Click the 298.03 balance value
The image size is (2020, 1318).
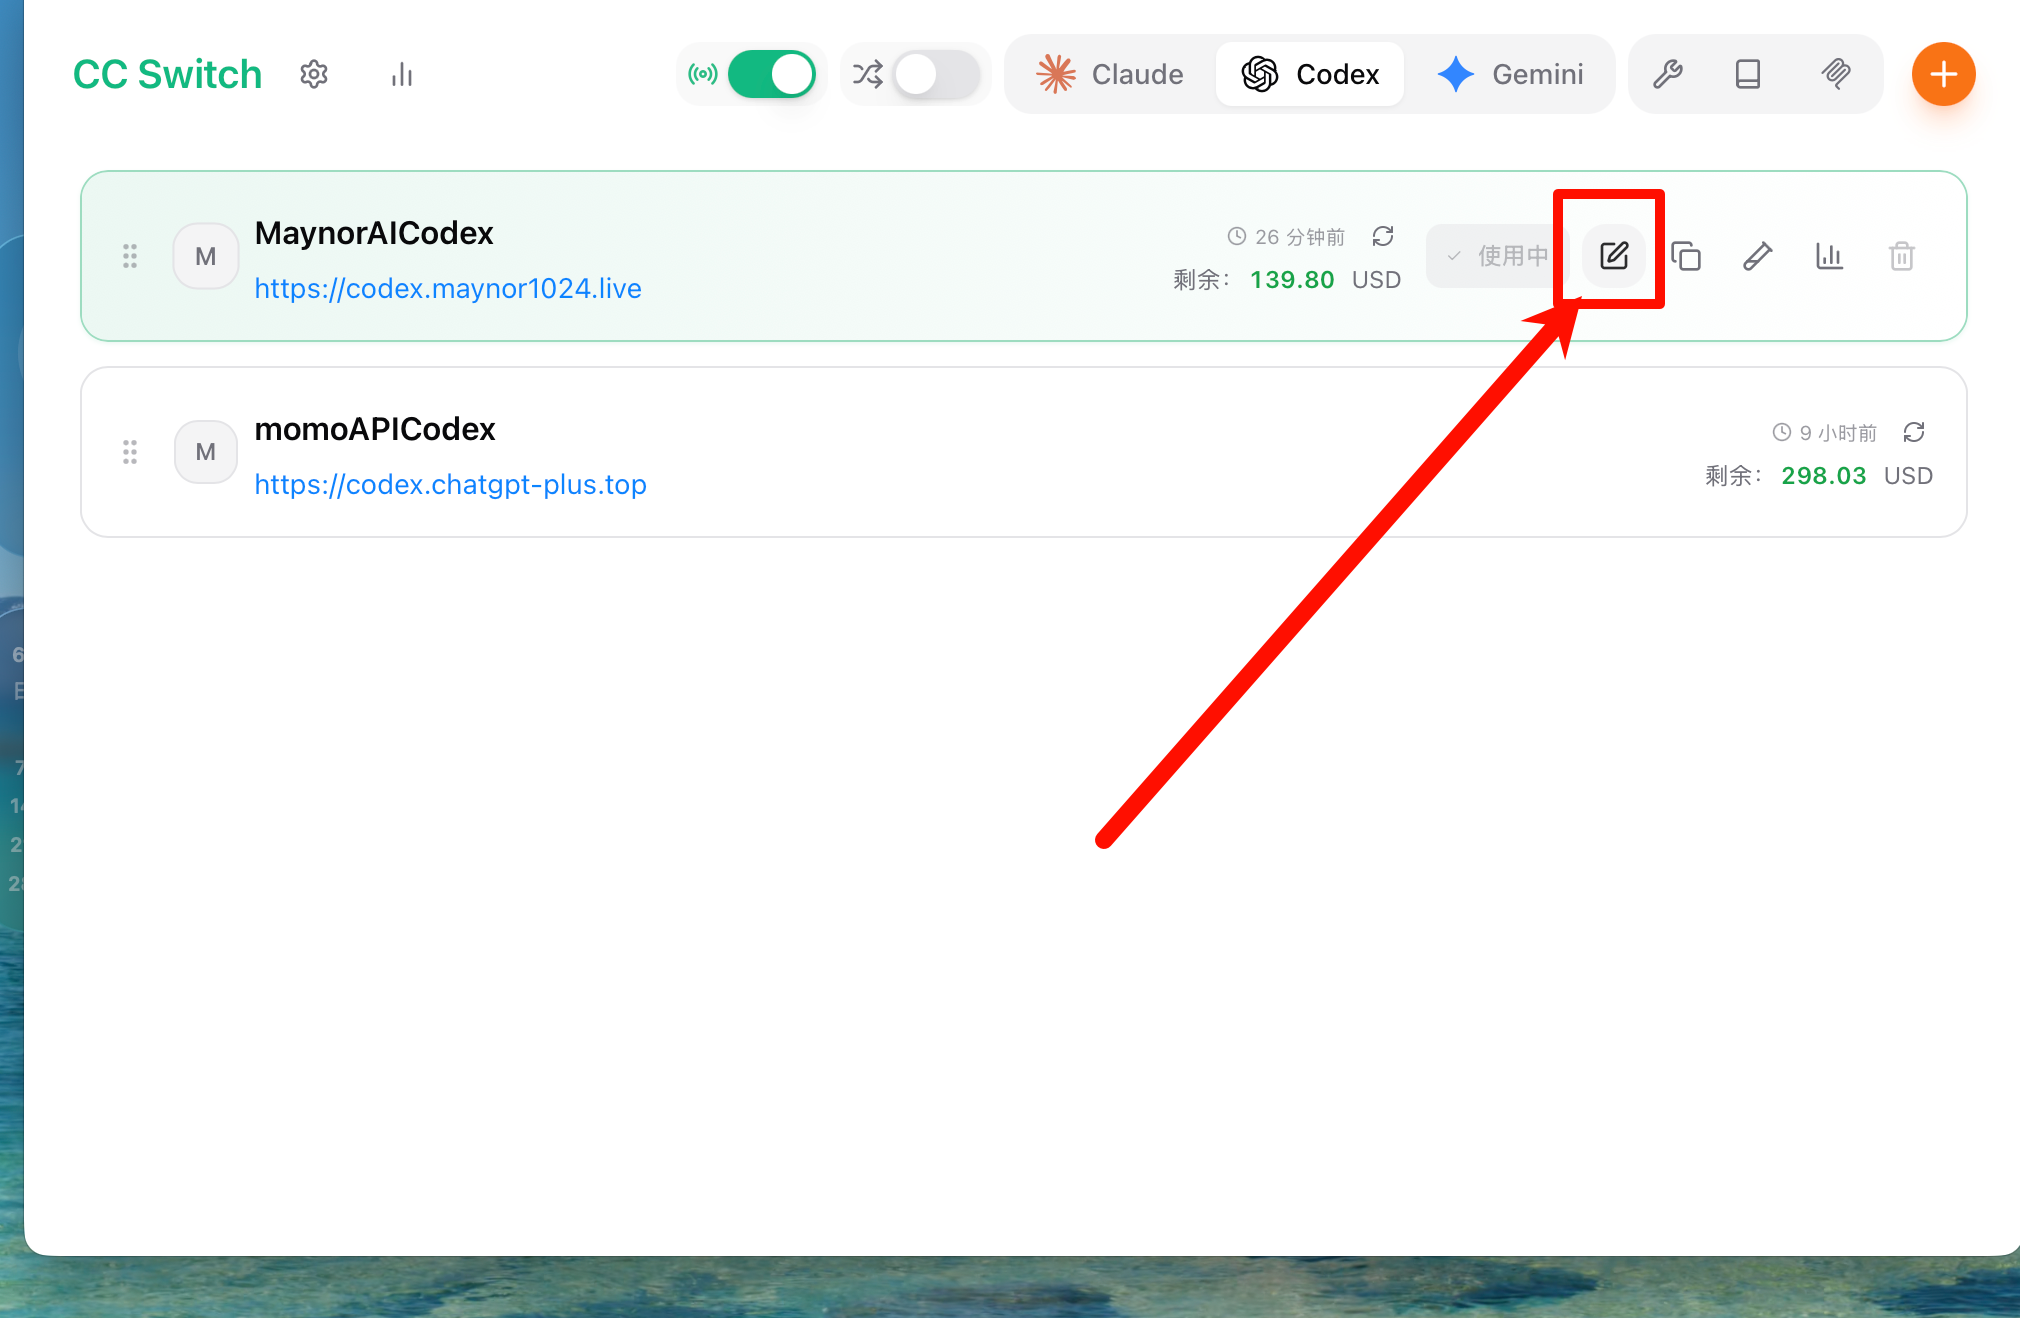[1824, 476]
